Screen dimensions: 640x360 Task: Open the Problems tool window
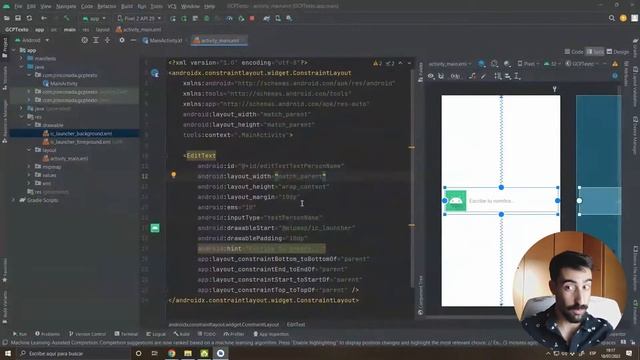click(48, 334)
